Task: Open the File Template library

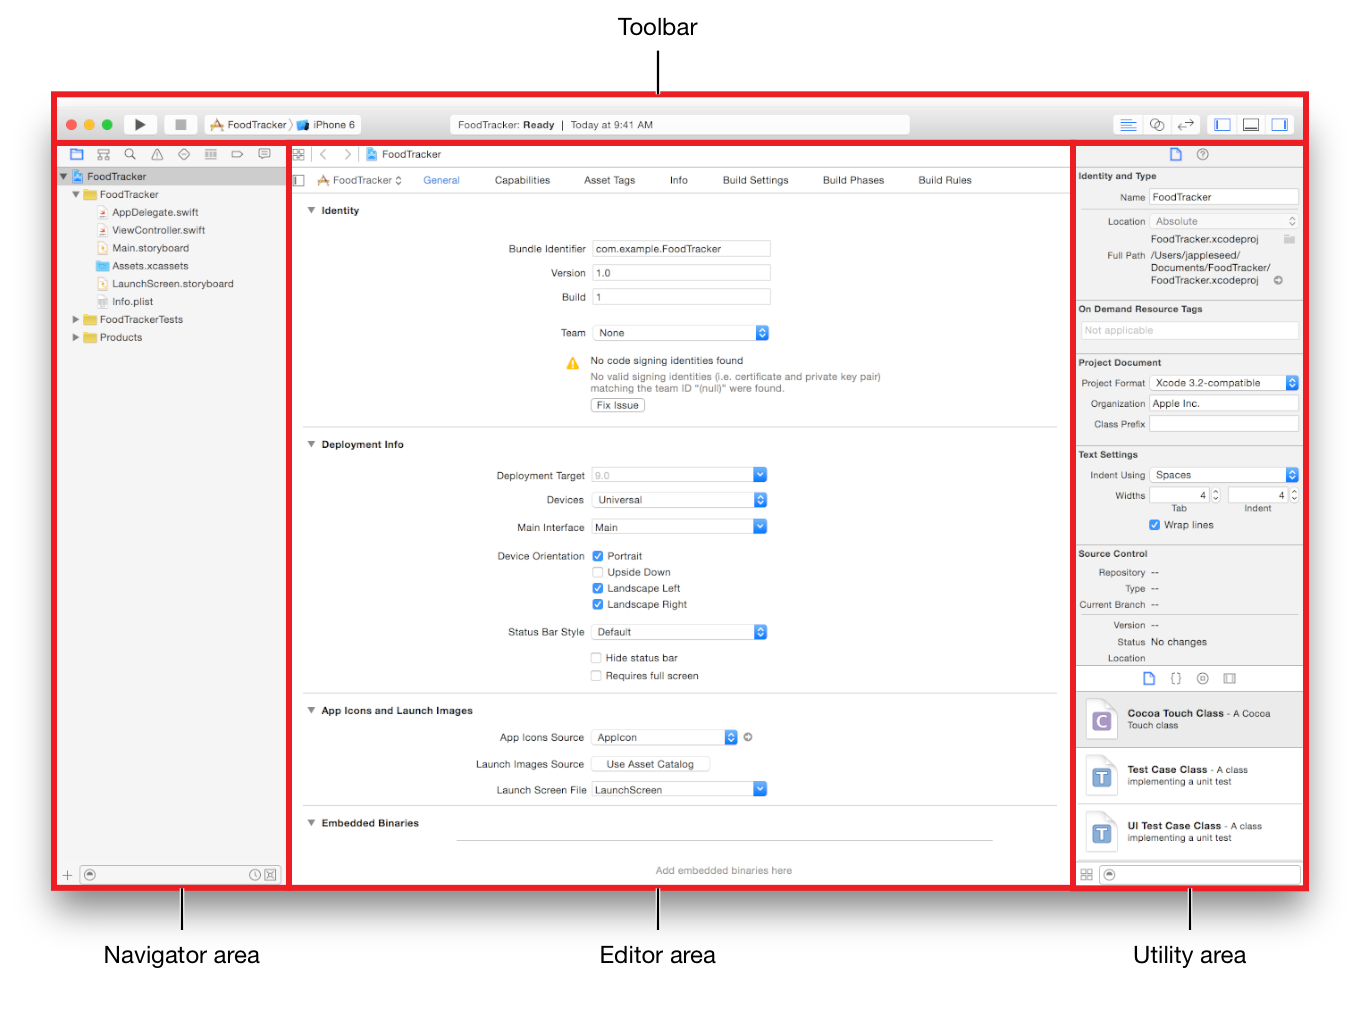Action: click(x=1149, y=678)
